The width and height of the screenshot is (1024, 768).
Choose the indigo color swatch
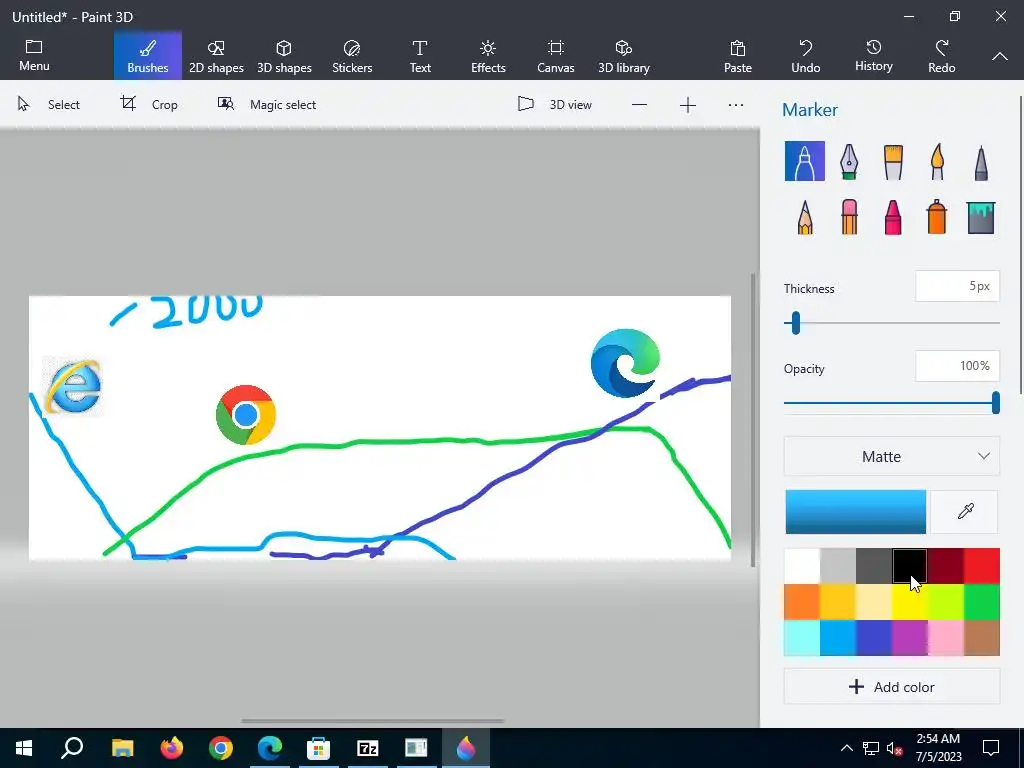click(874, 637)
